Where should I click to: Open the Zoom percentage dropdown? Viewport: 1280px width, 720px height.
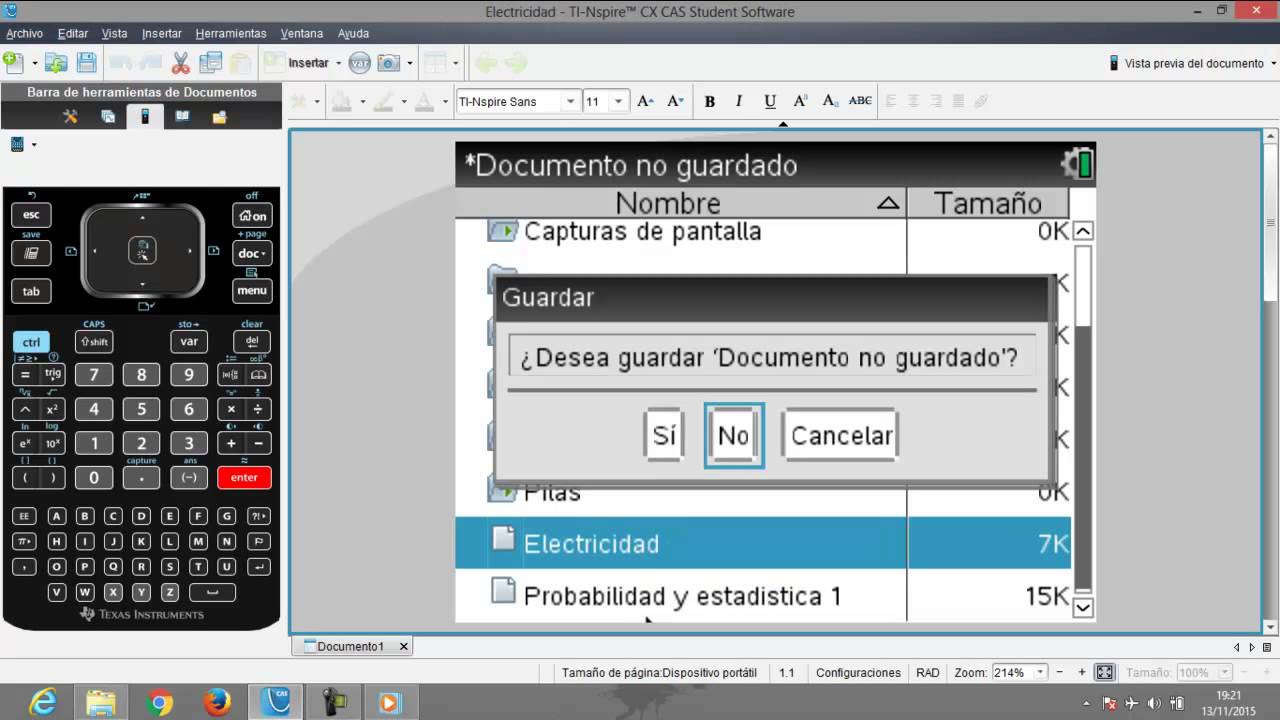[x=1040, y=673]
